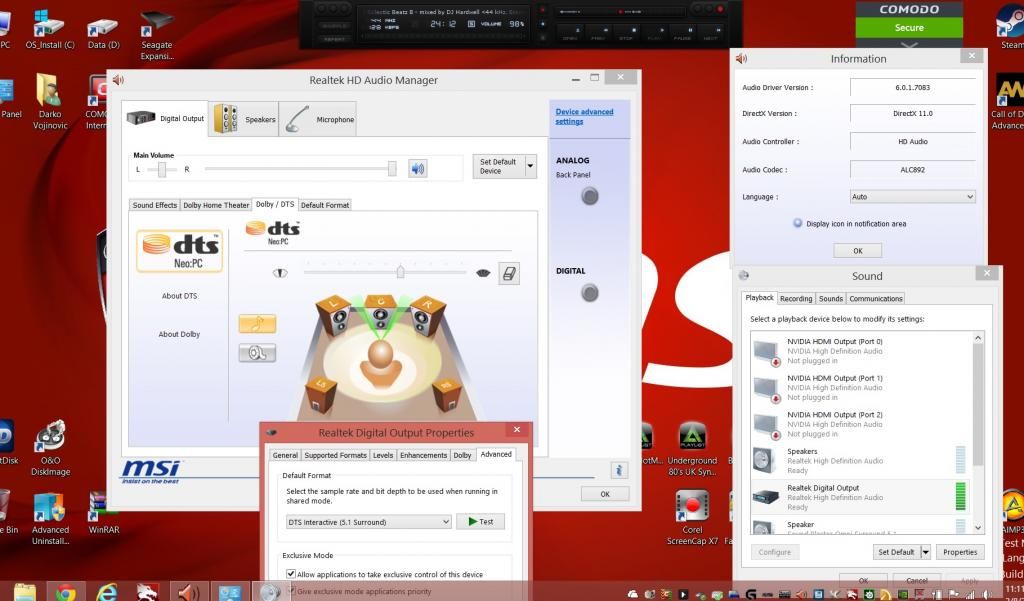Click the main volume slider handle
This screenshot has height=601, width=1024.
click(x=392, y=169)
